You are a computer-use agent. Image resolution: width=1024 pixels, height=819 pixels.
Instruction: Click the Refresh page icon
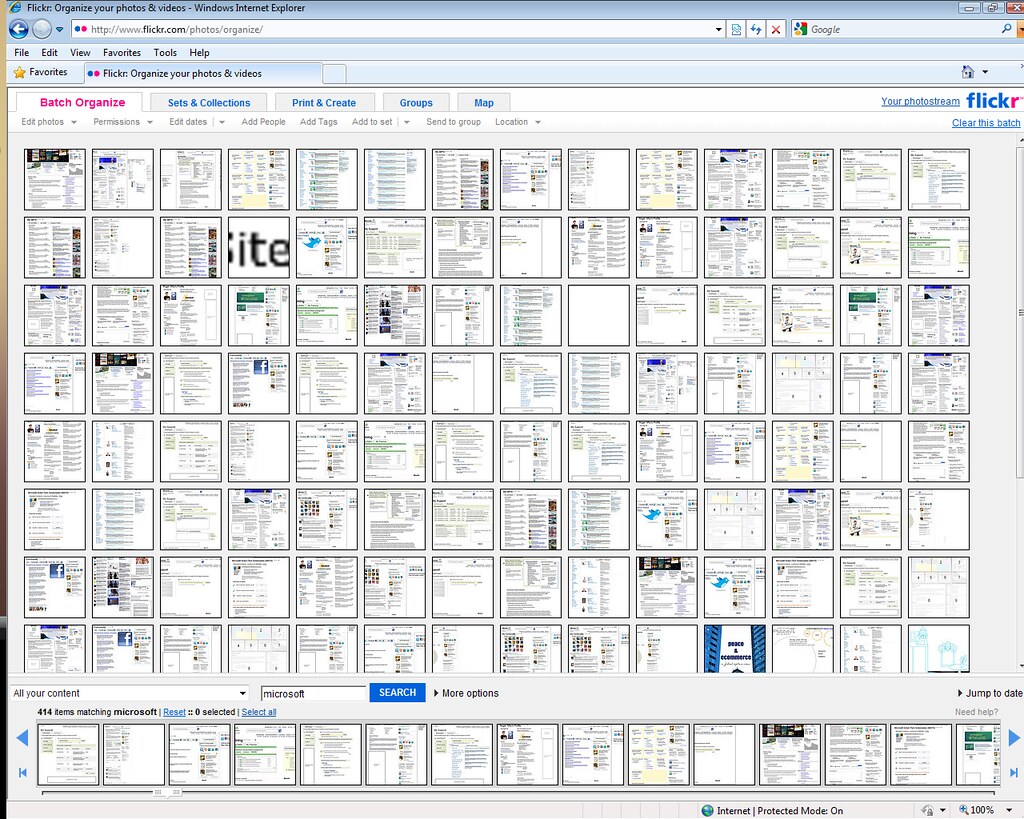(756, 29)
